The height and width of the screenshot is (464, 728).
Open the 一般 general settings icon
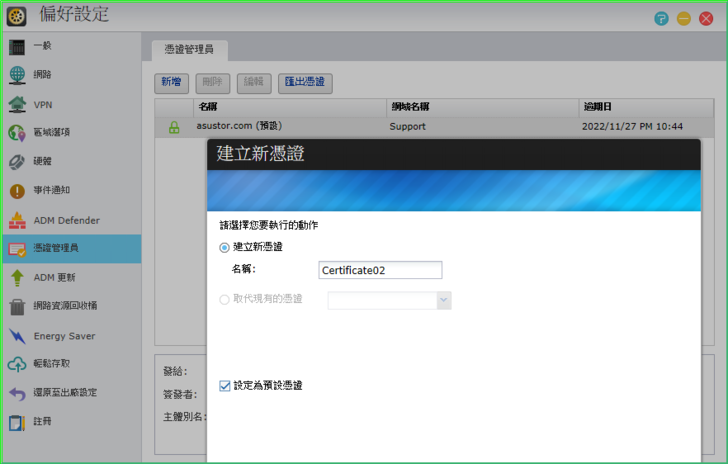pyautogui.click(x=17, y=46)
